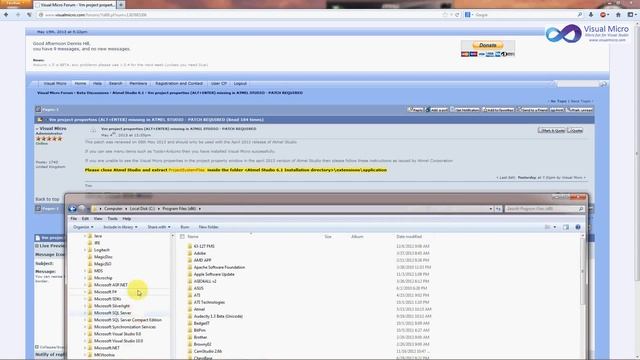Open the Adobe folder in file list
640x360 pixels.
coord(200,253)
